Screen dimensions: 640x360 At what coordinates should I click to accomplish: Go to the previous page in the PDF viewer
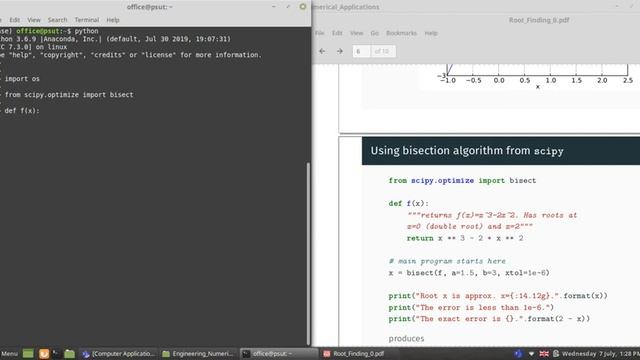point(322,51)
